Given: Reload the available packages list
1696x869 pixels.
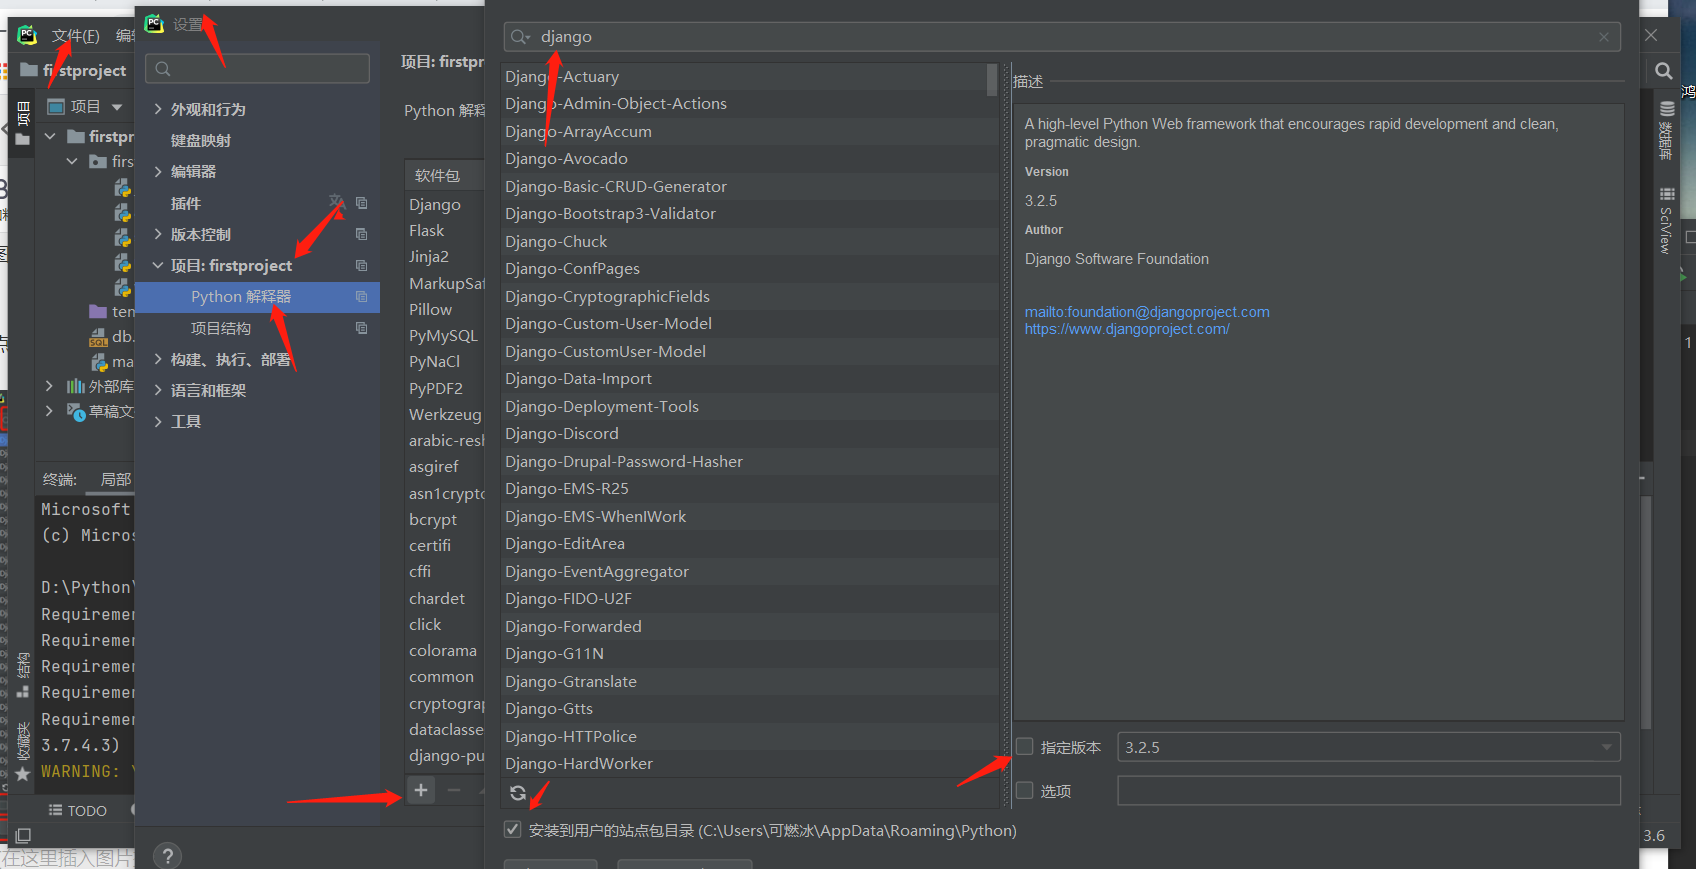Looking at the screenshot, I should point(518,793).
